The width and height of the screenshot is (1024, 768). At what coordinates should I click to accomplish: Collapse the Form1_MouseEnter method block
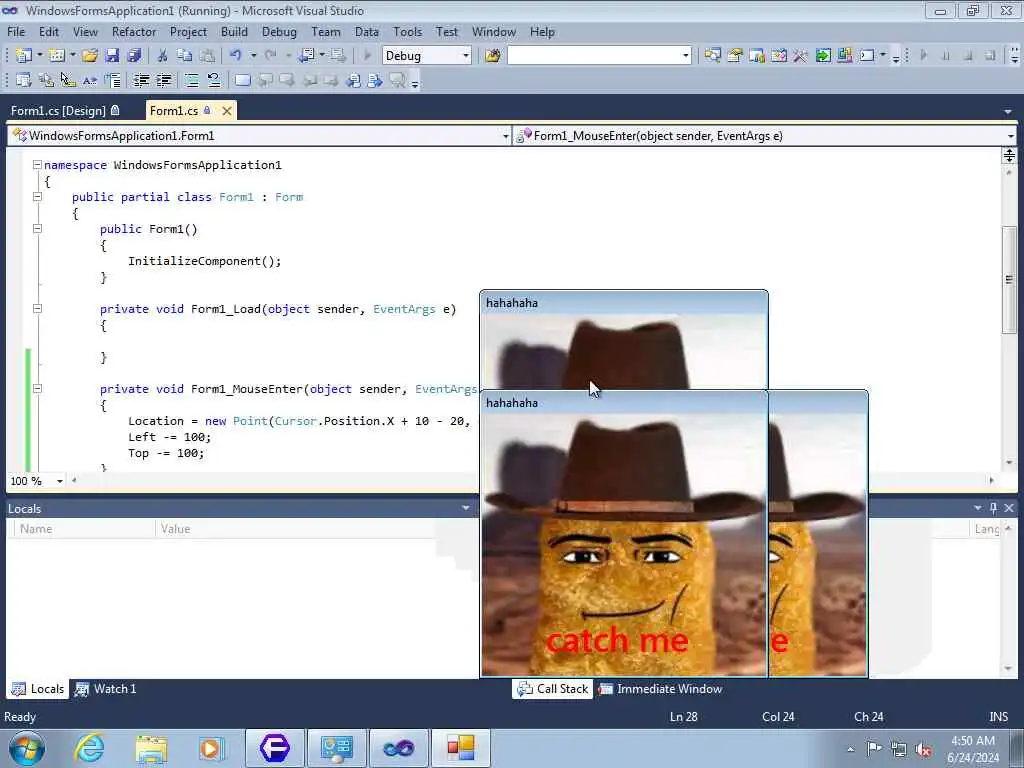37,389
